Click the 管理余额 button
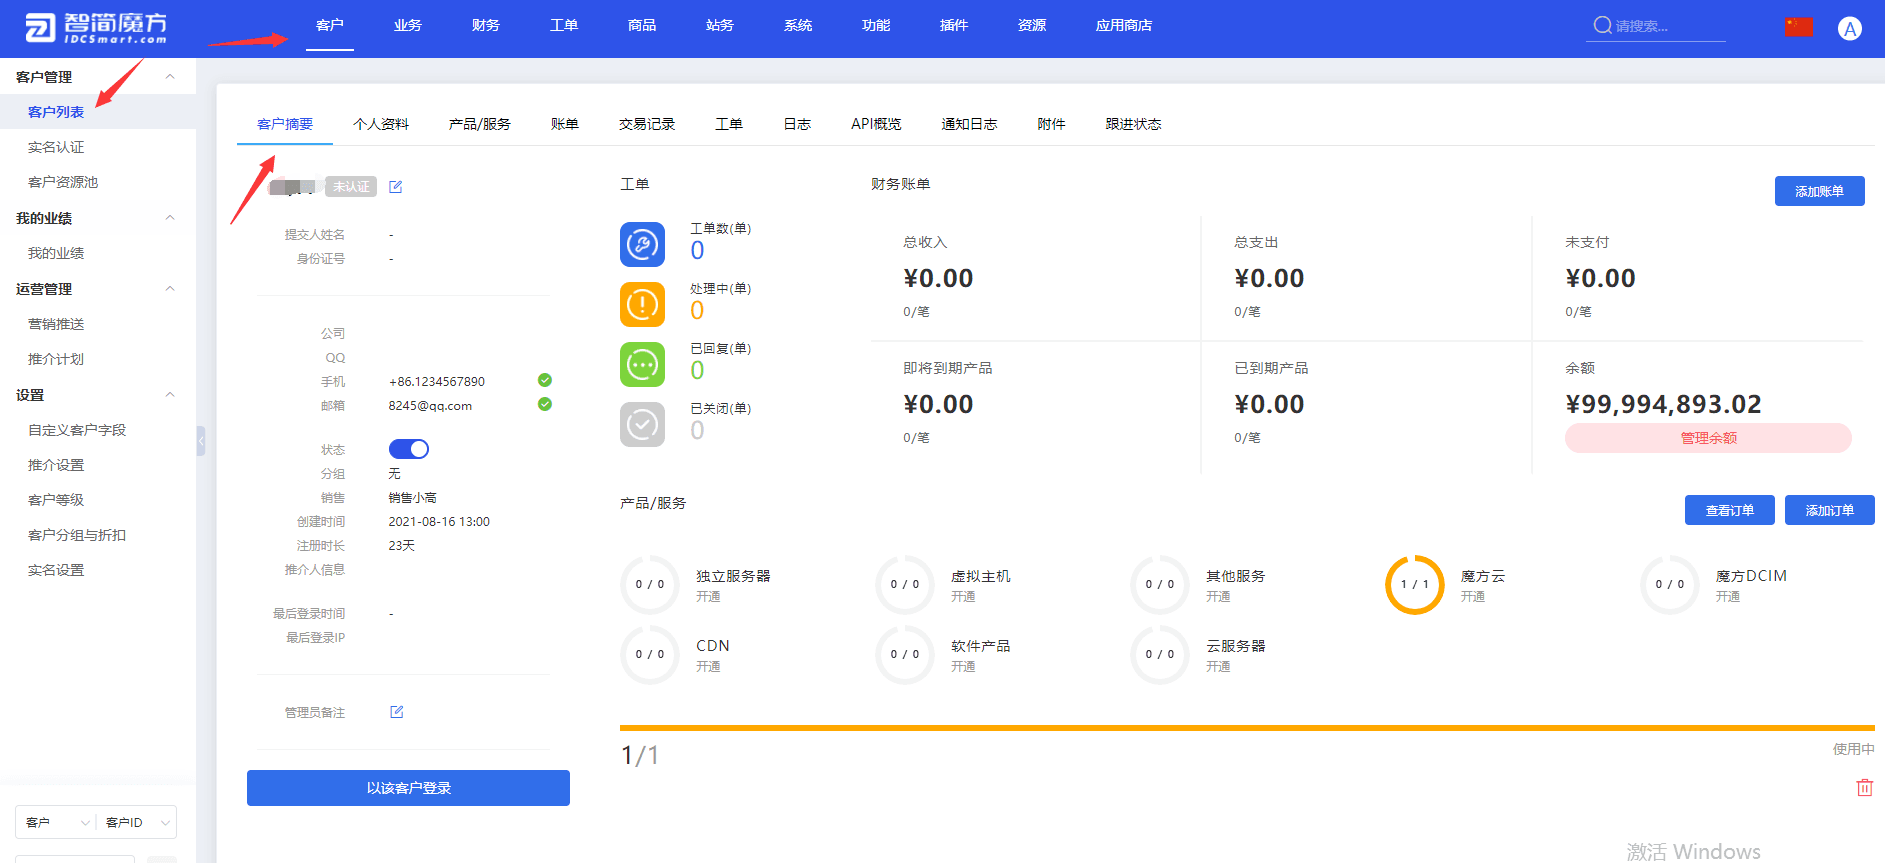The width and height of the screenshot is (1885, 863). (1708, 438)
